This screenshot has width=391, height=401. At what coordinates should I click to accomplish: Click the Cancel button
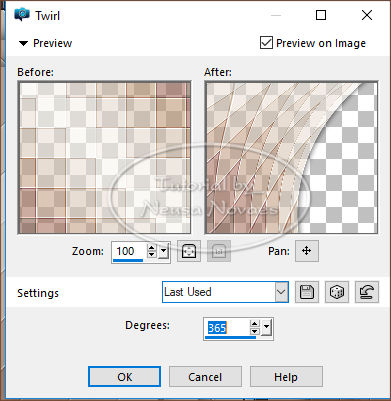click(x=205, y=377)
